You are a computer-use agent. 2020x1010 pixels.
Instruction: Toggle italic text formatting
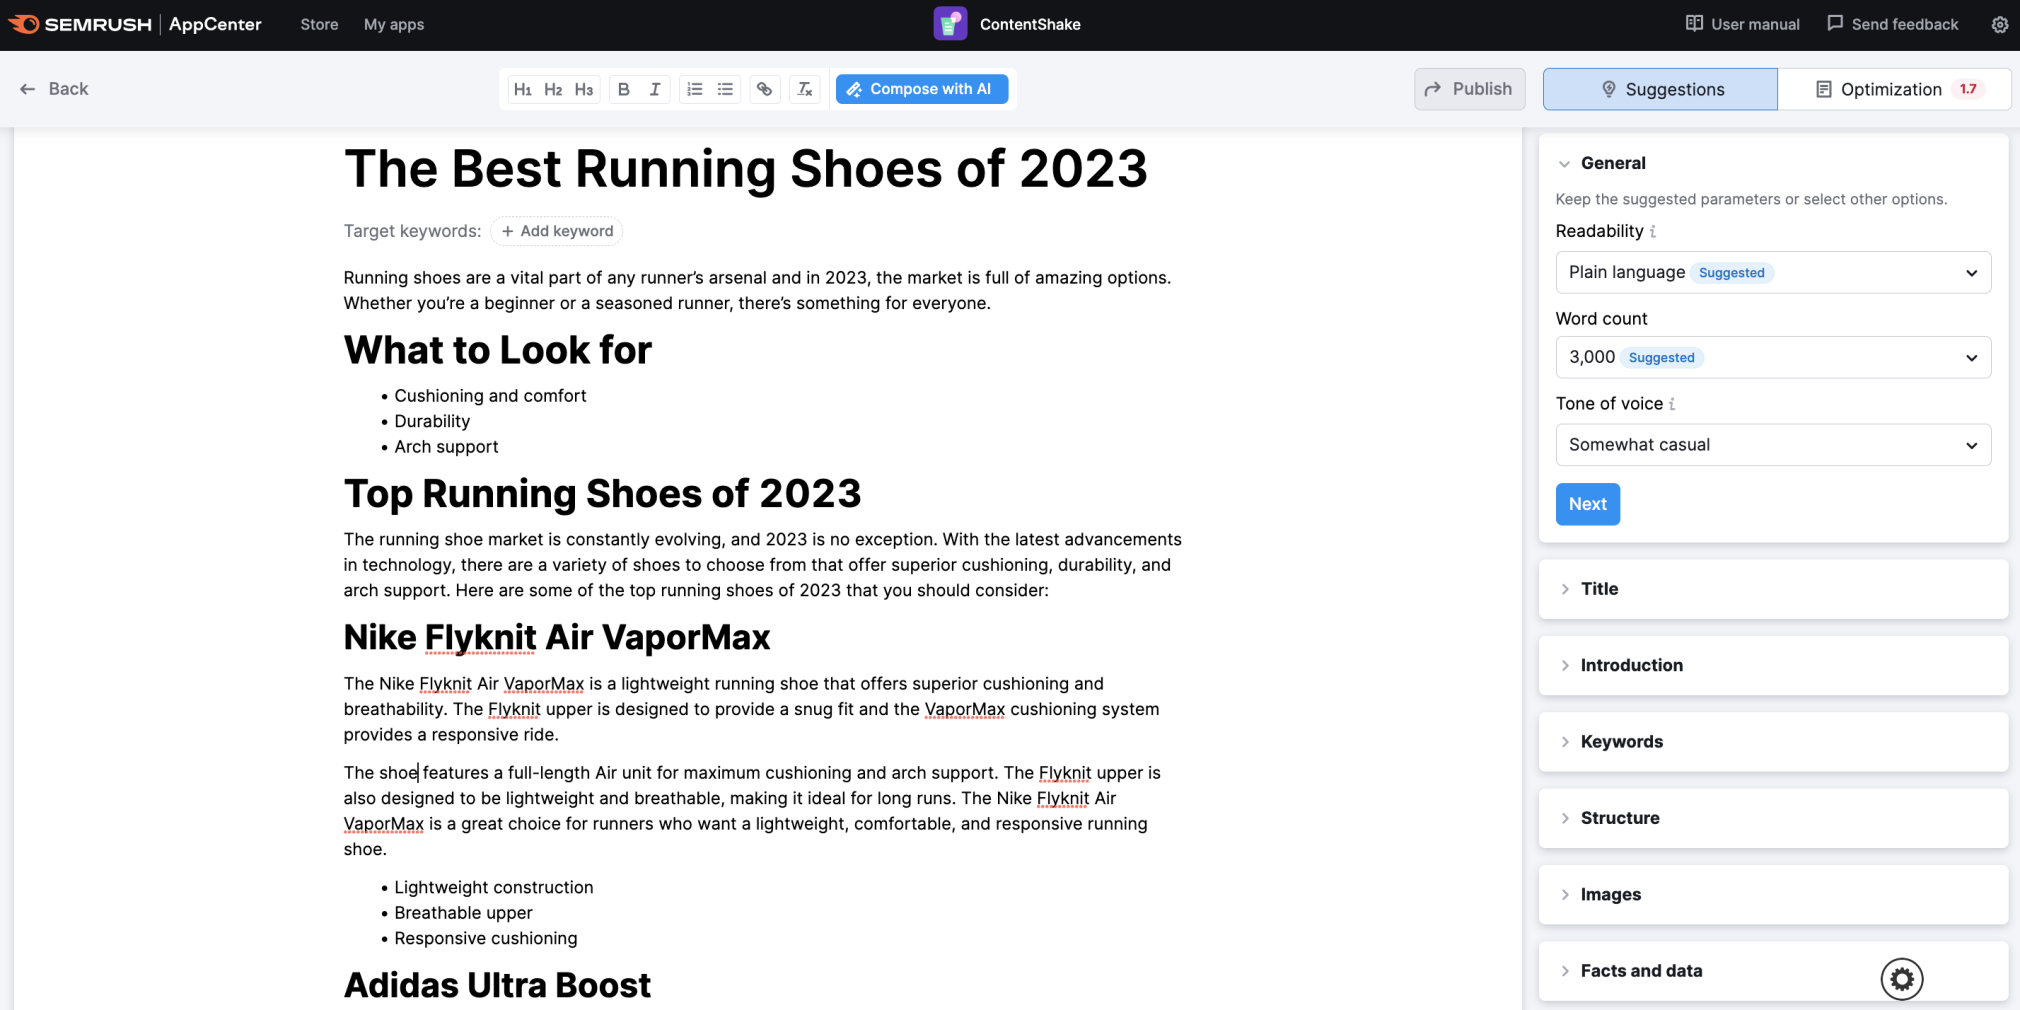click(x=655, y=89)
